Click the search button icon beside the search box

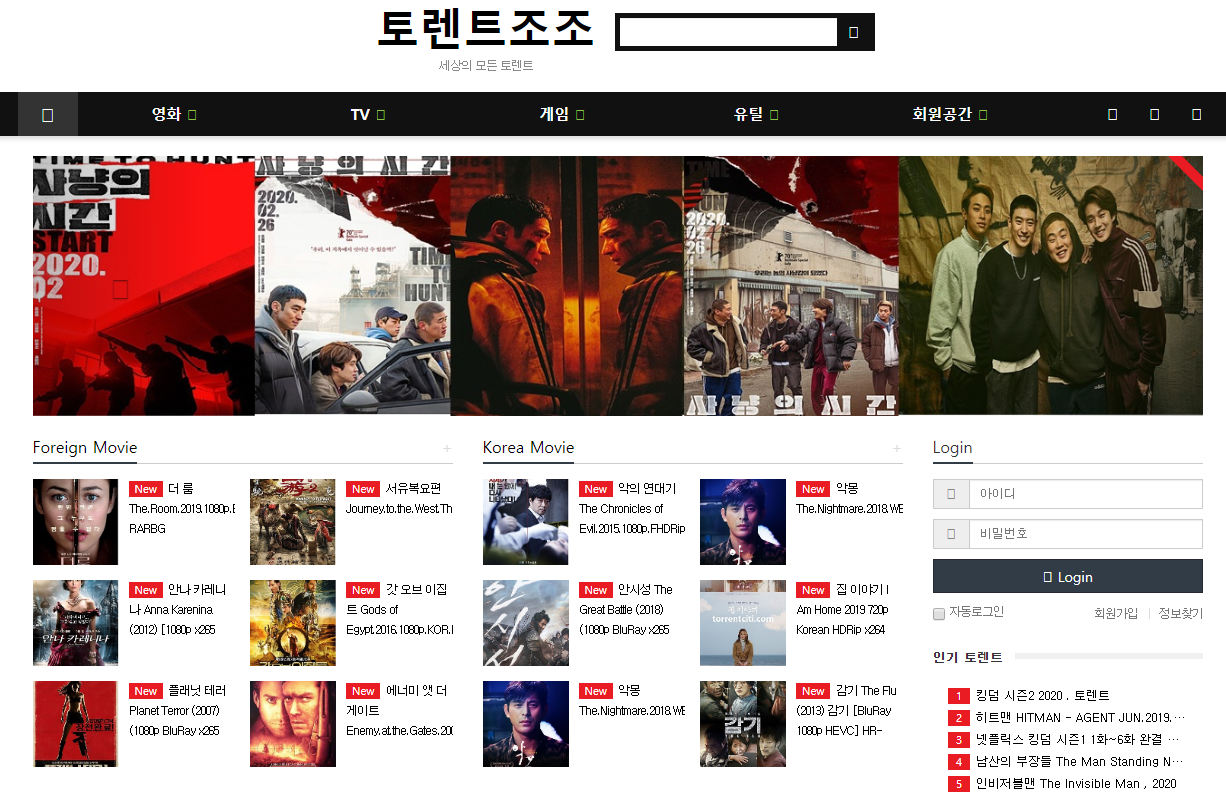tap(854, 32)
